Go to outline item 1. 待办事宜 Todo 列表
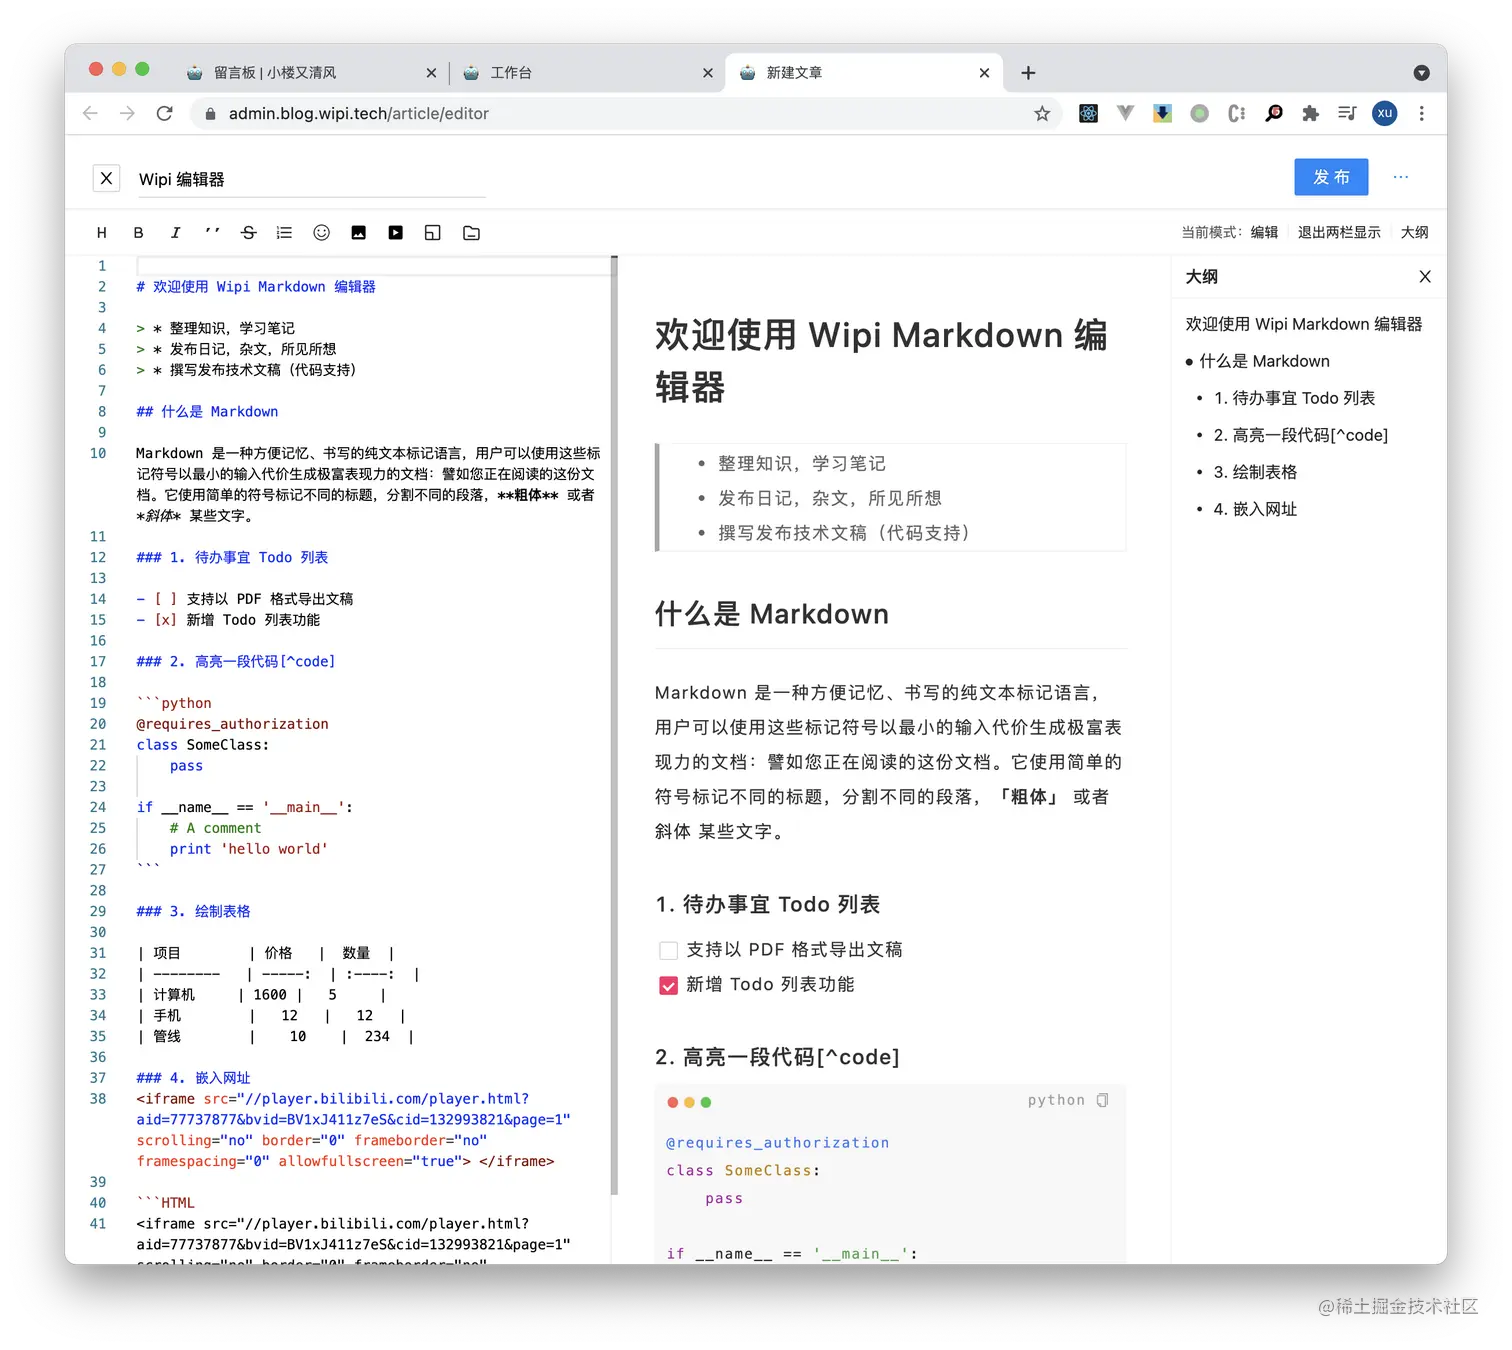This screenshot has width=1512, height=1350. coord(1294,398)
